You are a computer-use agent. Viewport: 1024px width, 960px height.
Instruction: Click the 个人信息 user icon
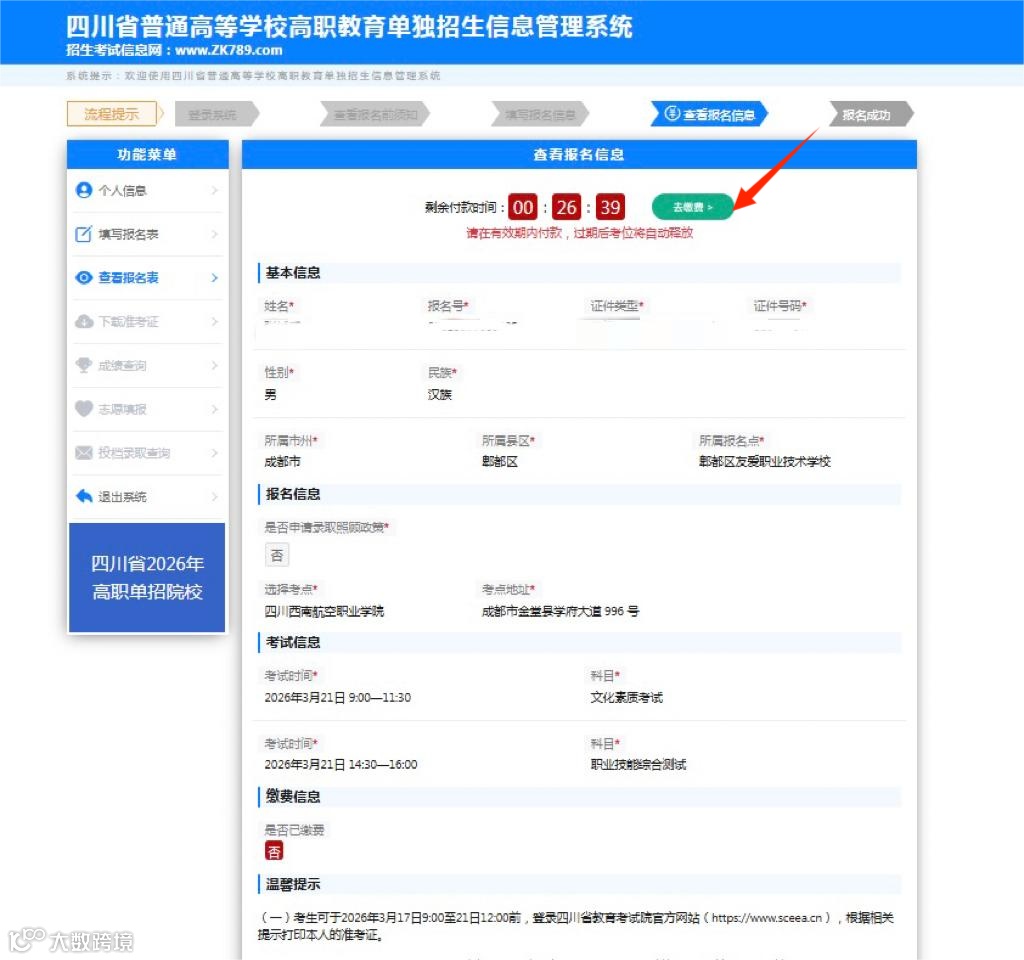(x=84, y=190)
